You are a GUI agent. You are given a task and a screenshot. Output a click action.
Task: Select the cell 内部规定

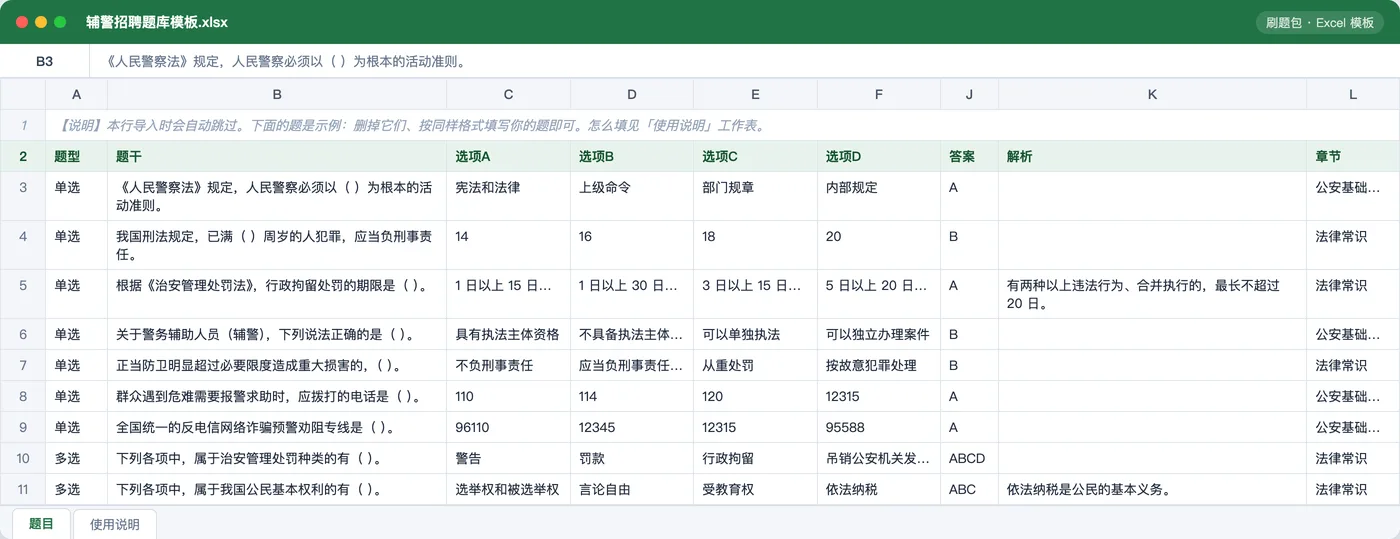(879, 196)
